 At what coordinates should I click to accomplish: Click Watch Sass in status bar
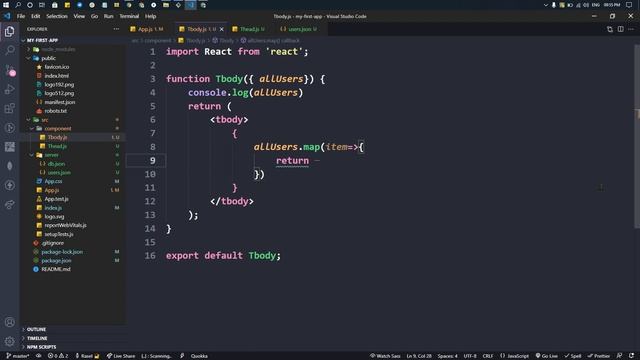385,356
